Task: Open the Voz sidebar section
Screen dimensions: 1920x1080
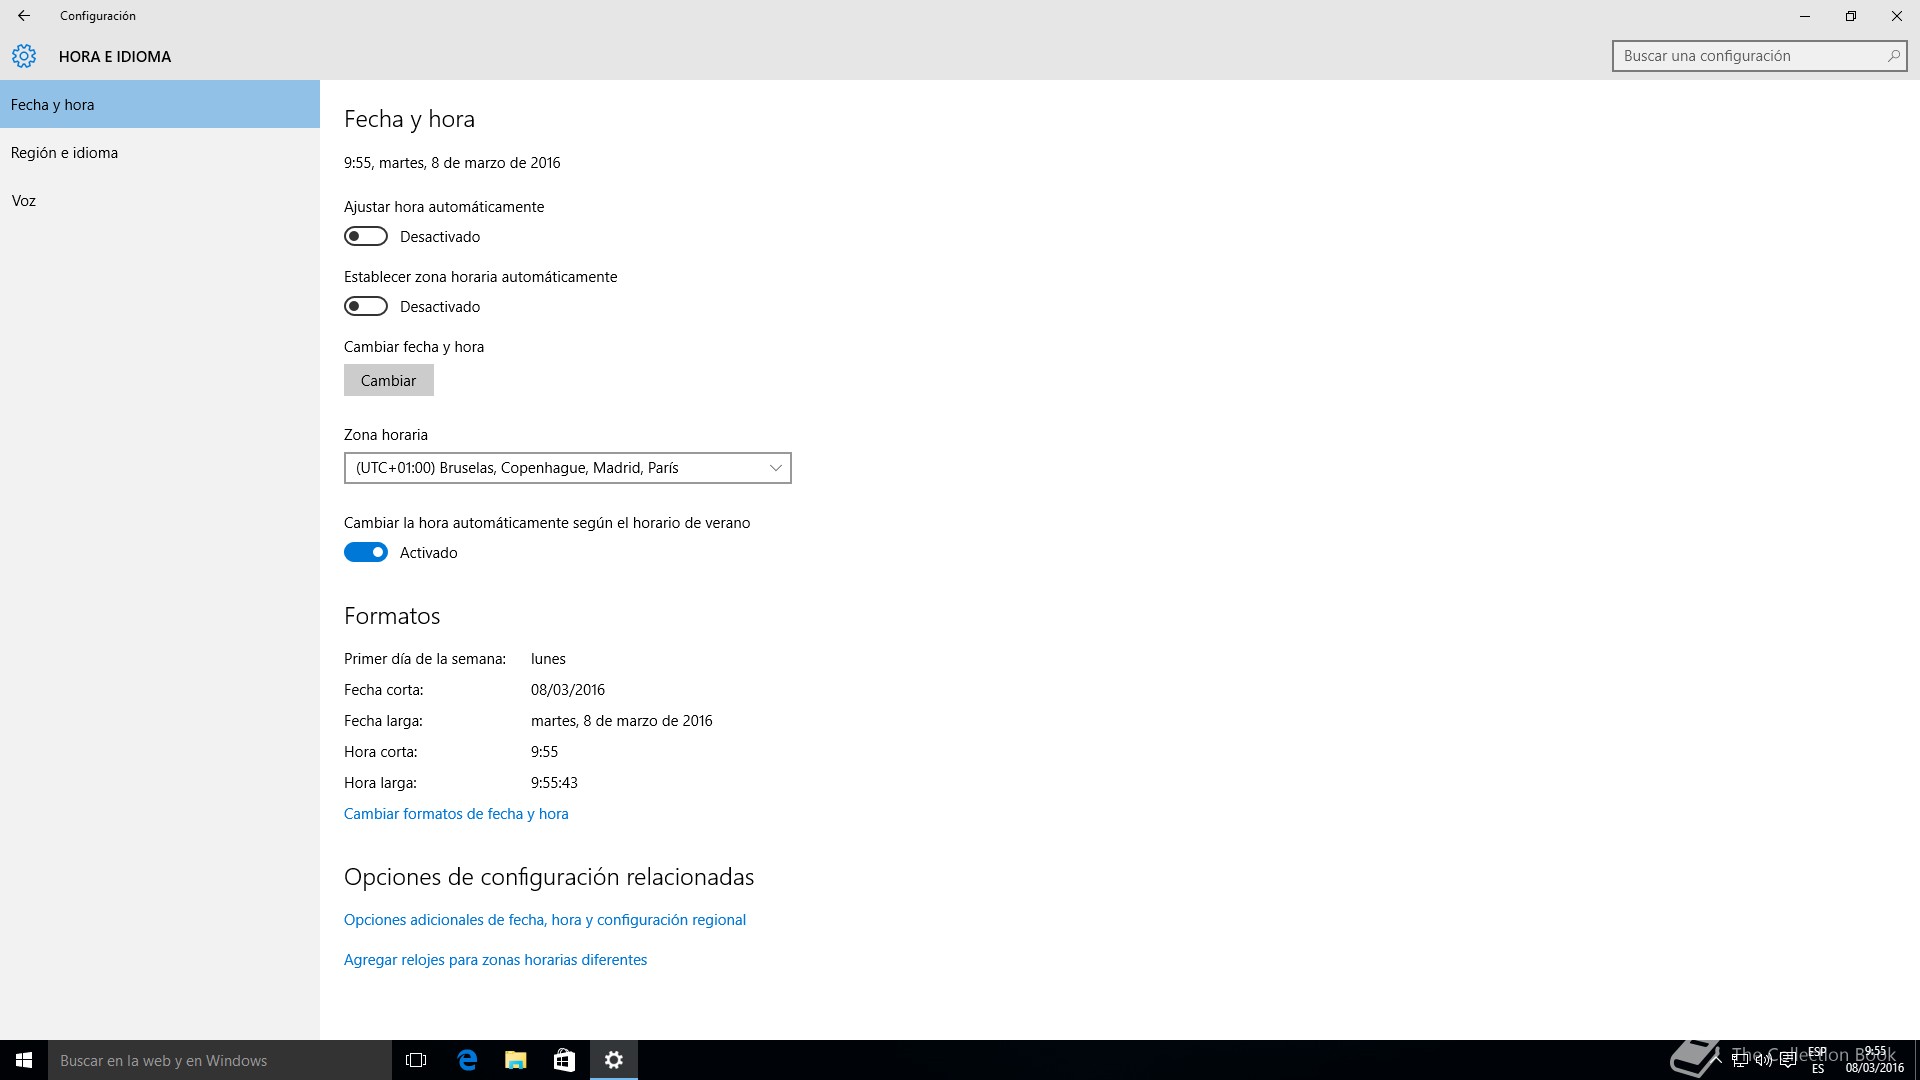Action: (160, 200)
